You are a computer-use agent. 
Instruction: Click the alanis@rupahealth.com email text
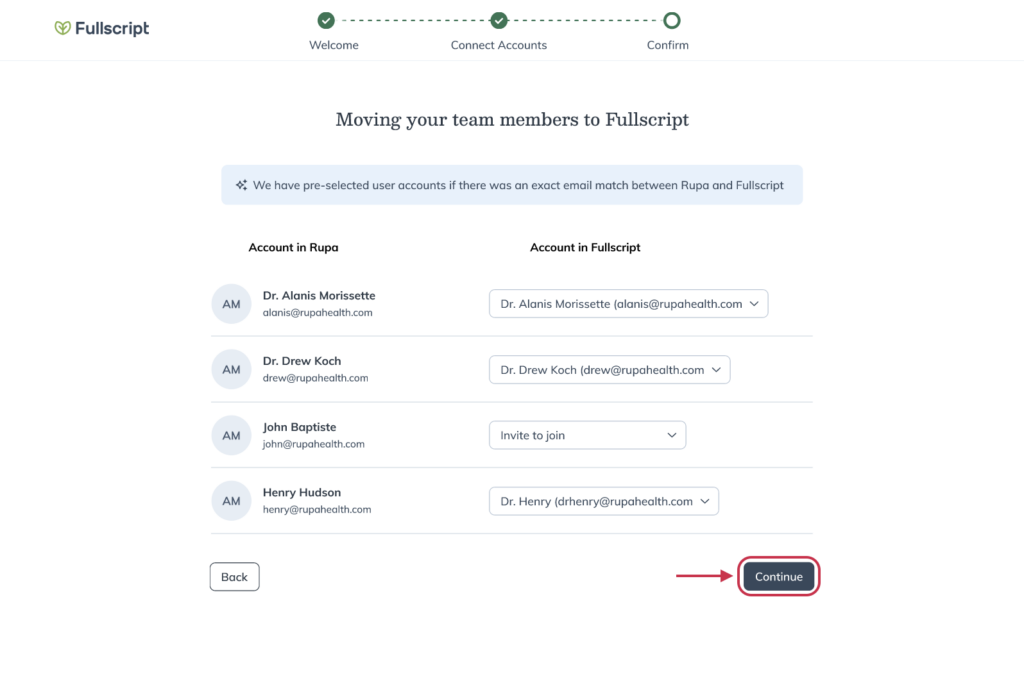pyautogui.click(x=317, y=313)
